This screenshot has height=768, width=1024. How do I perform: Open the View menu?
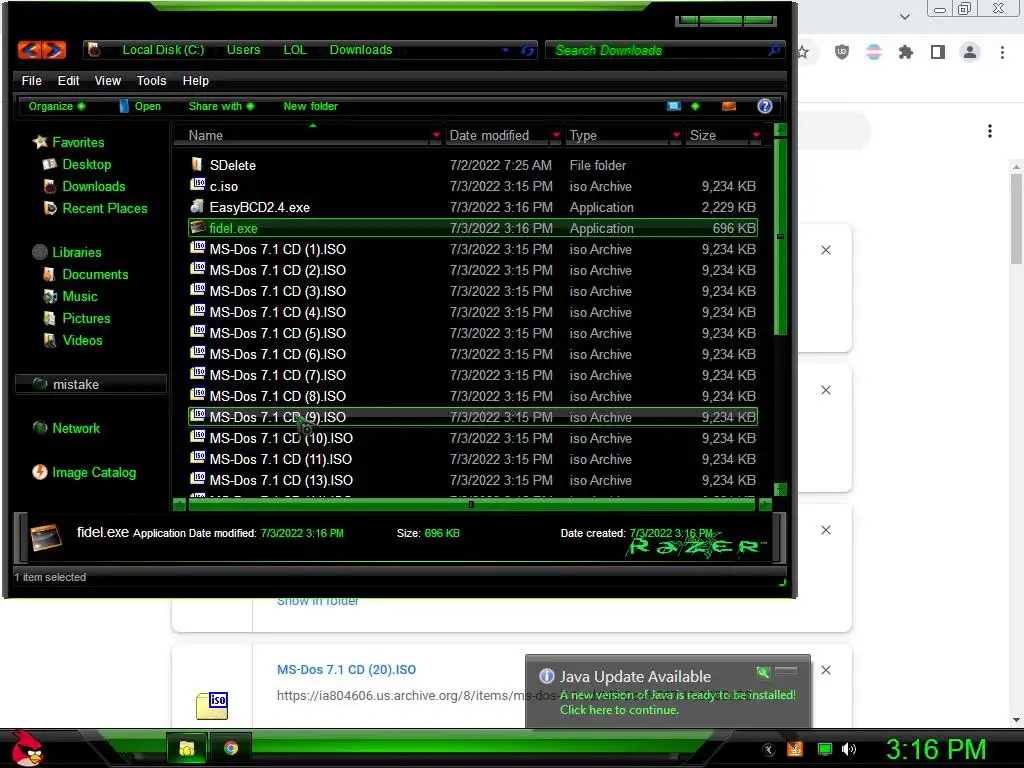tap(108, 80)
